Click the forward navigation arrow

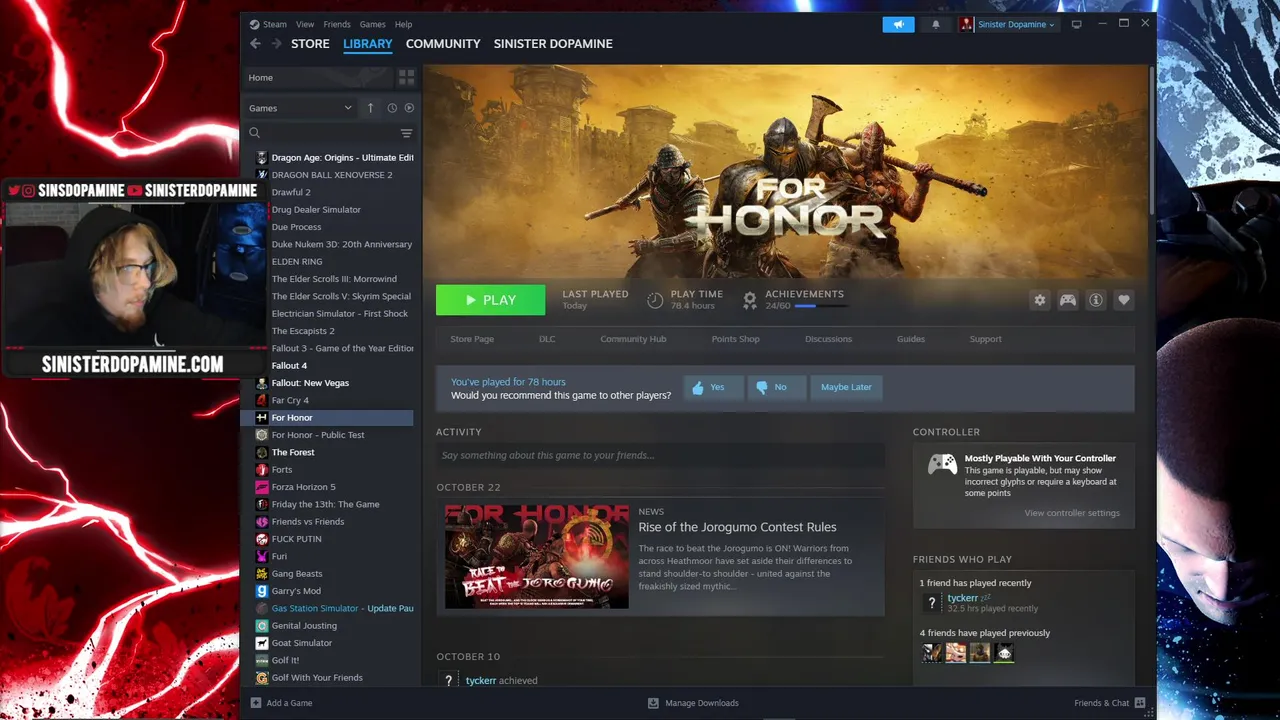click(276, 44)
